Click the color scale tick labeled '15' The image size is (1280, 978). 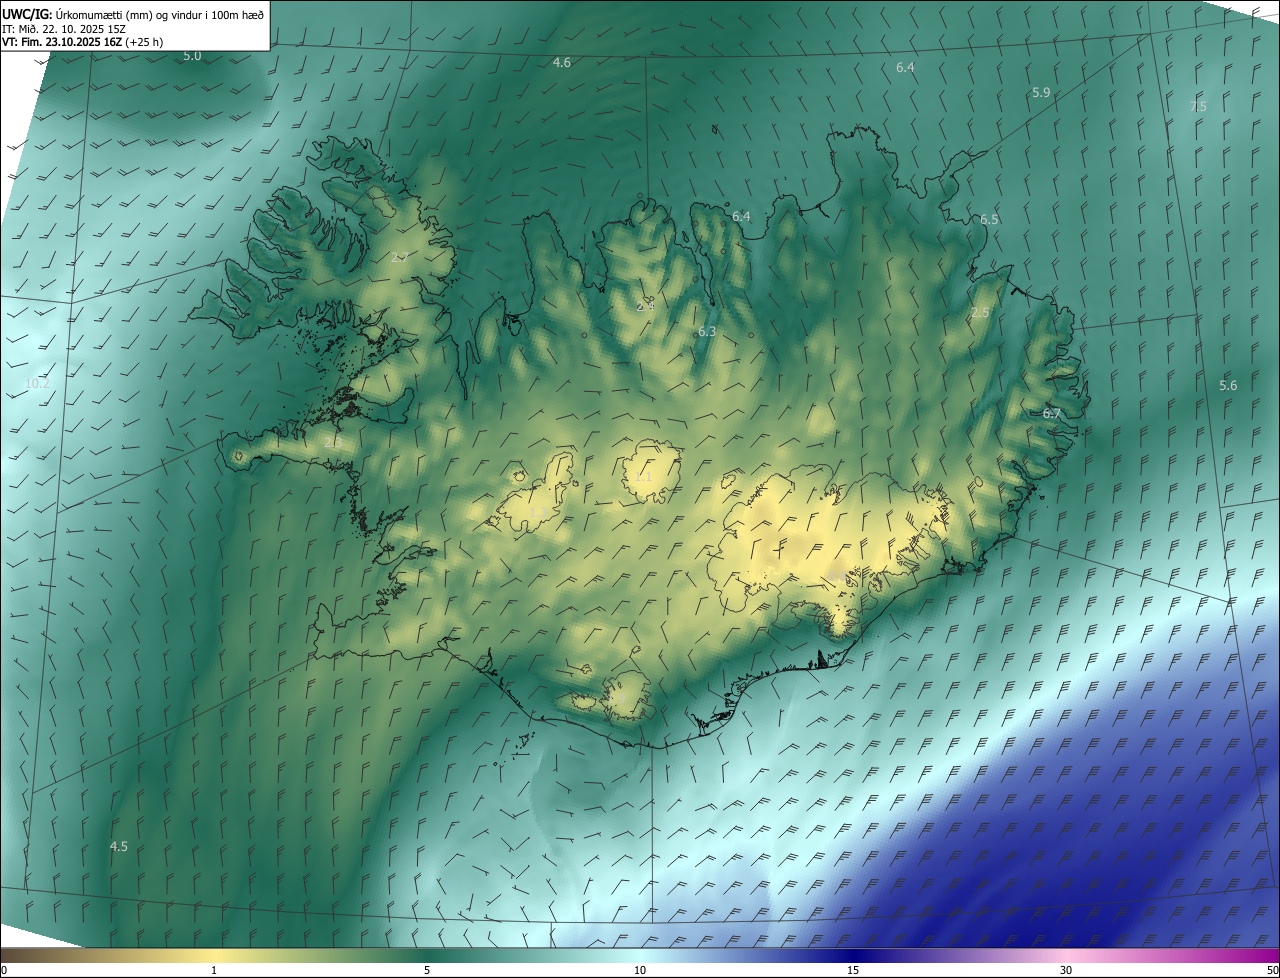[x=853, y=970]
